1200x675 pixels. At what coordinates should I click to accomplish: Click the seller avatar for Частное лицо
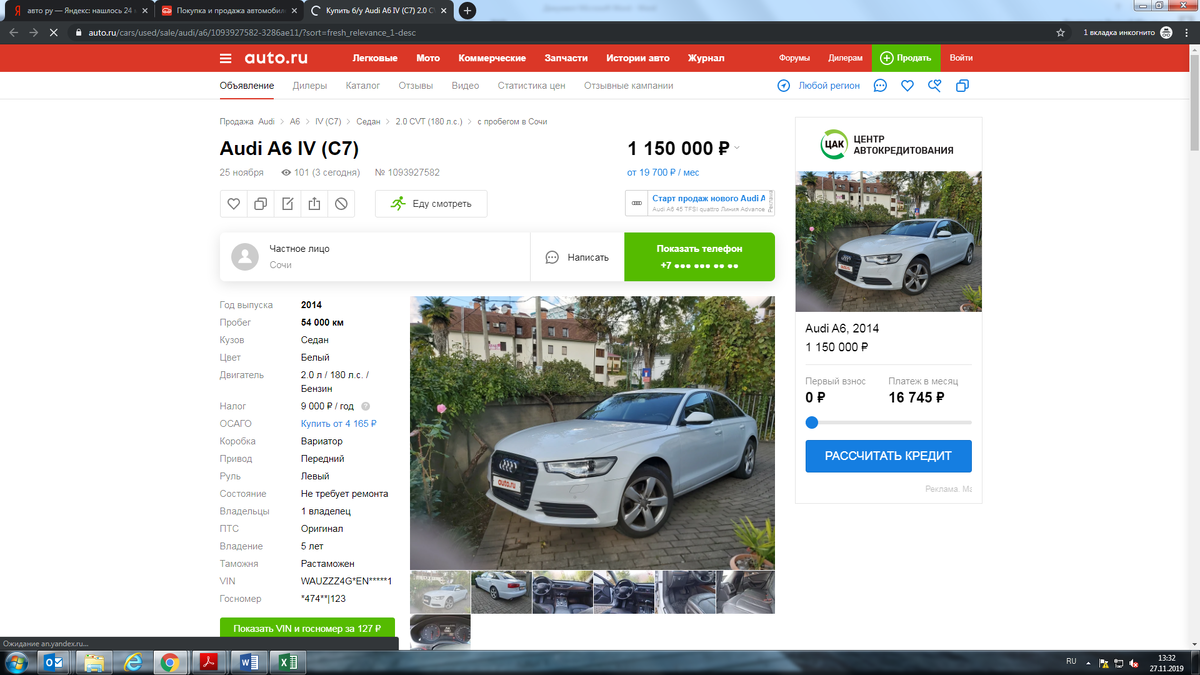coord(245,257)
